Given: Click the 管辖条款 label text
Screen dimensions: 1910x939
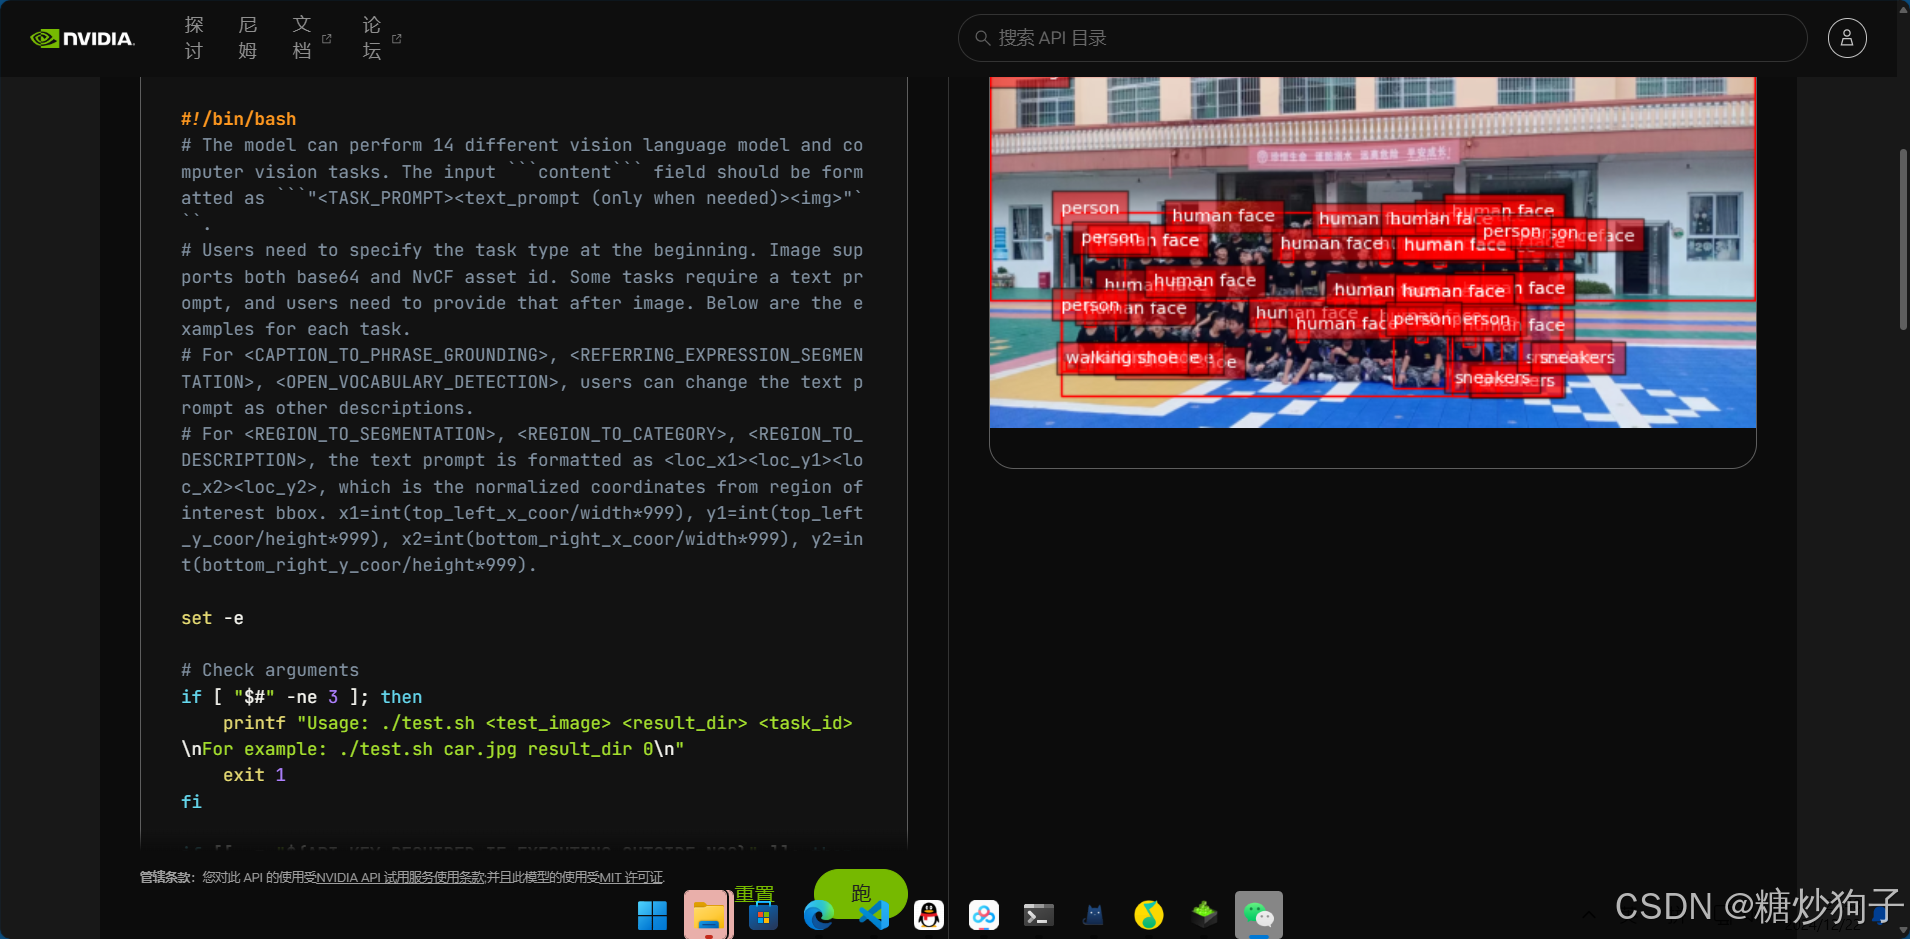Looking at the screenshot, I should click(166, 877).
